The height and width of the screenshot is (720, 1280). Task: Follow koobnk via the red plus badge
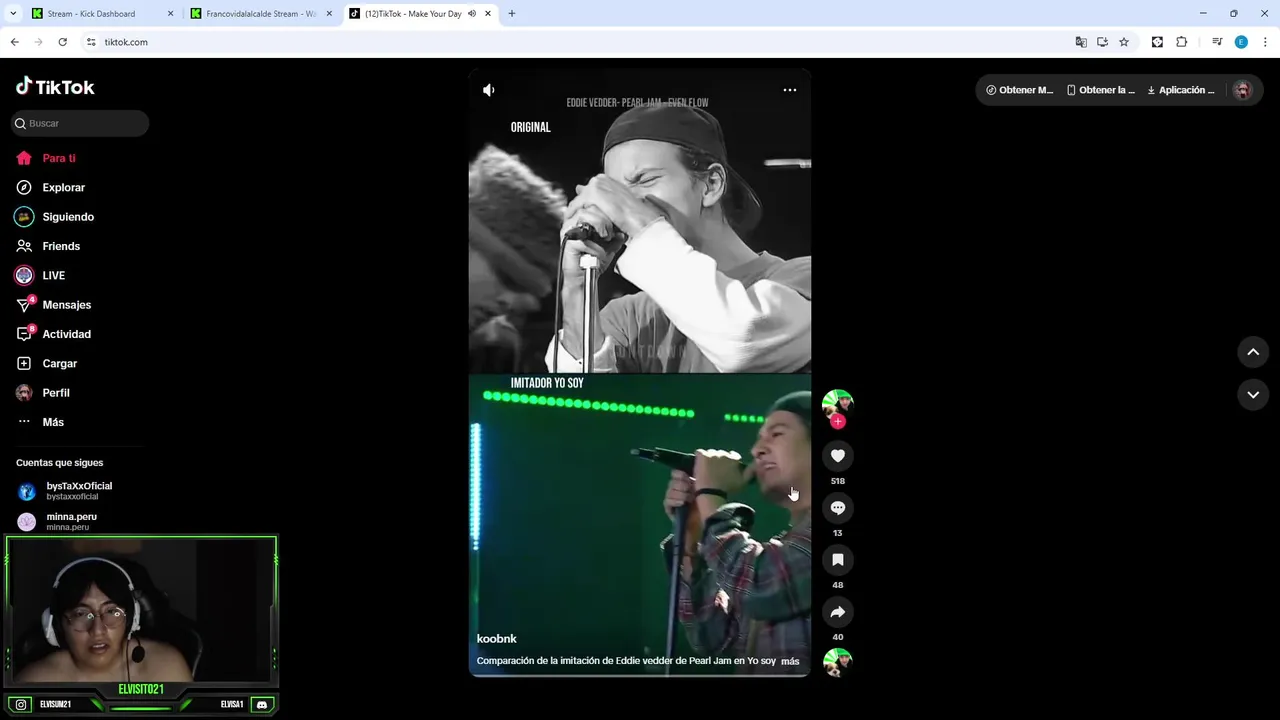click(x=838, y=421)
